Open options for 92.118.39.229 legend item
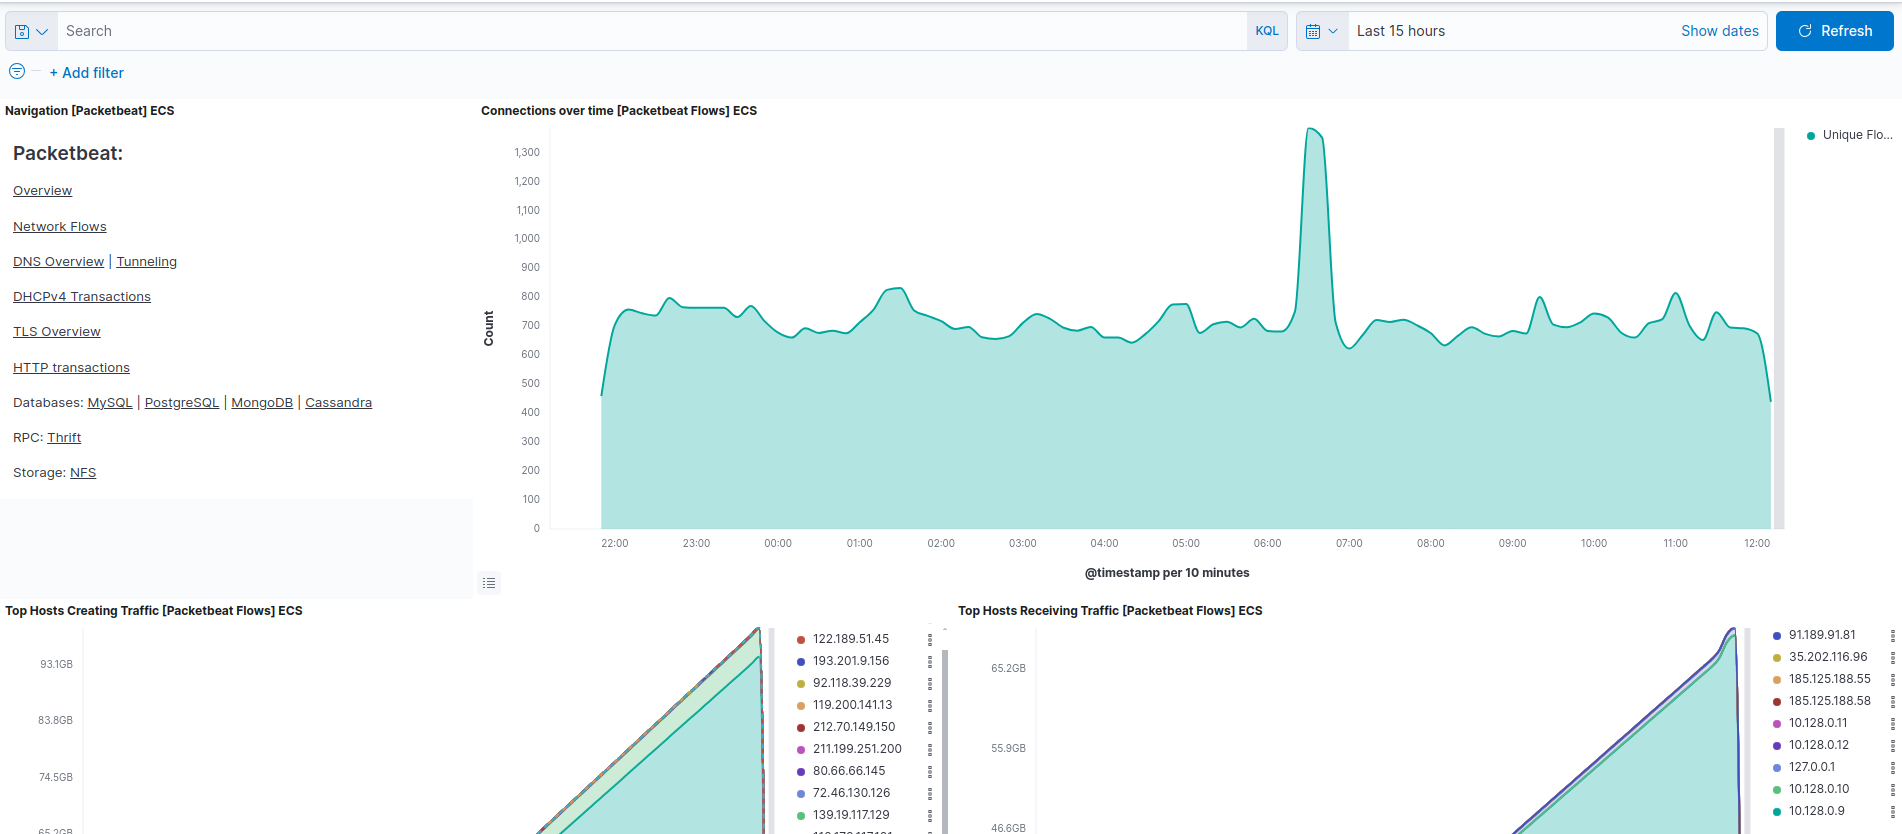Screen dimensions: 1902x834 930,683
